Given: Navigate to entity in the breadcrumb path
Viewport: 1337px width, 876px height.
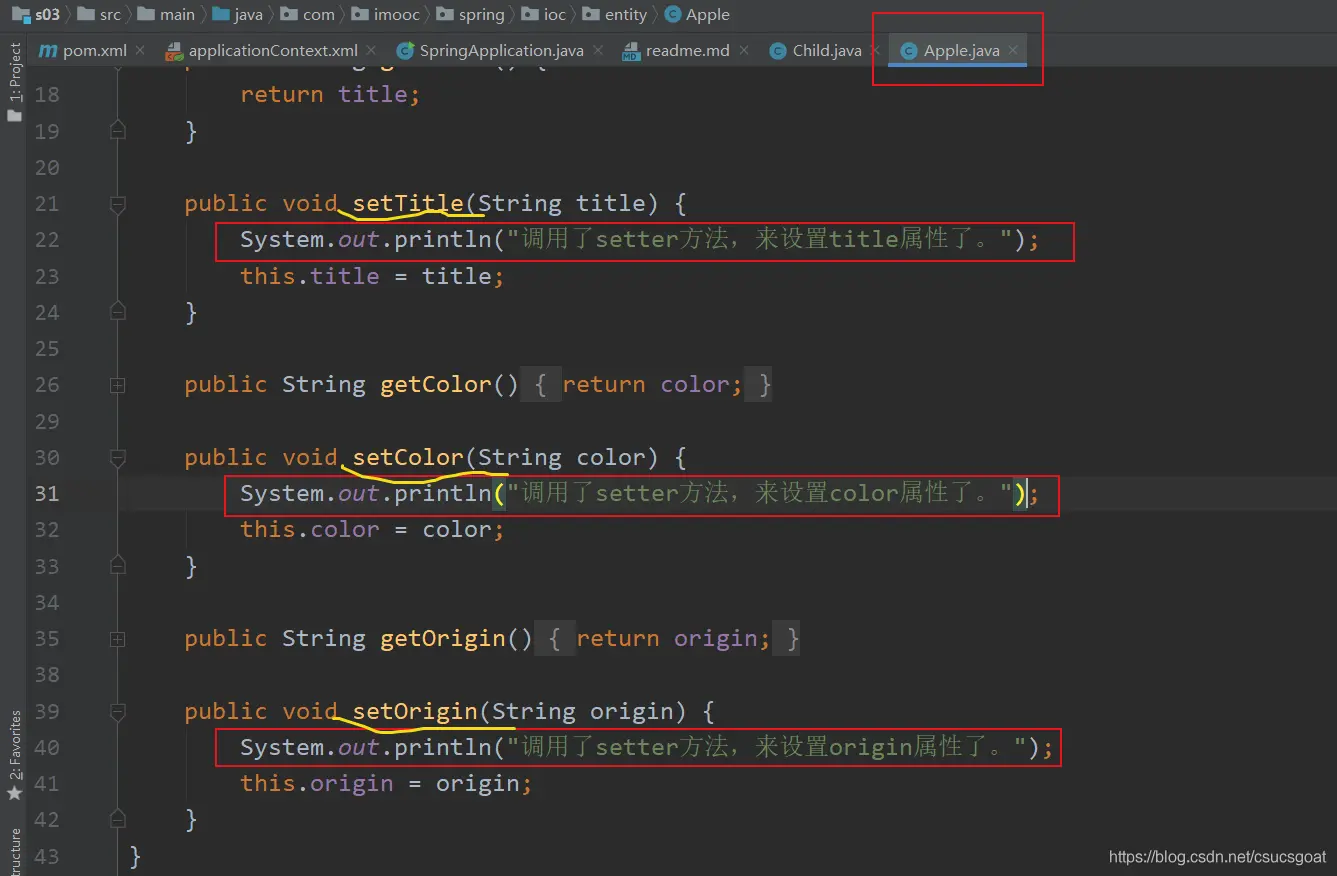Looking at the screenshot, I should (625, 14).
